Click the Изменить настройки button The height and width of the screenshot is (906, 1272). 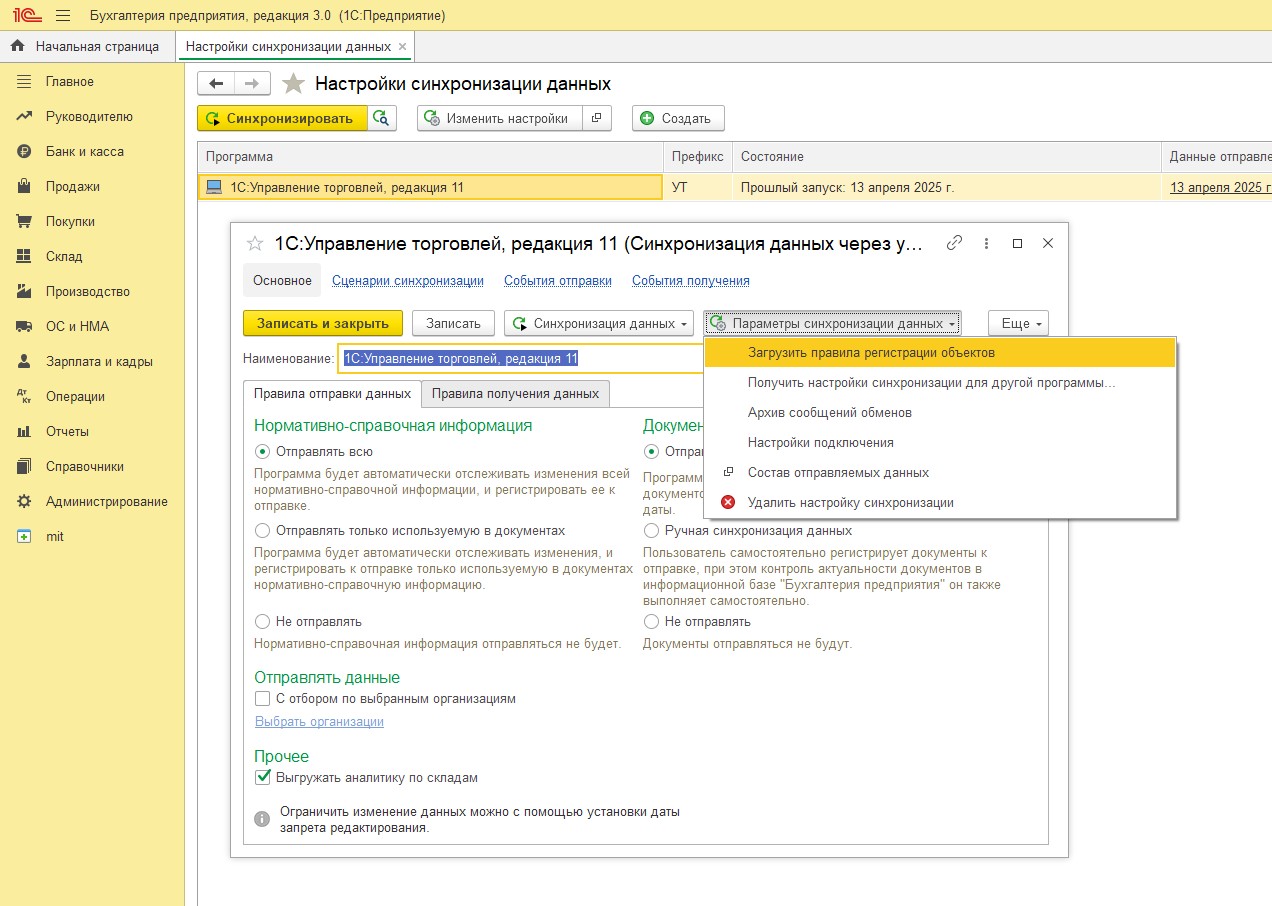click(x=499, y=118)
